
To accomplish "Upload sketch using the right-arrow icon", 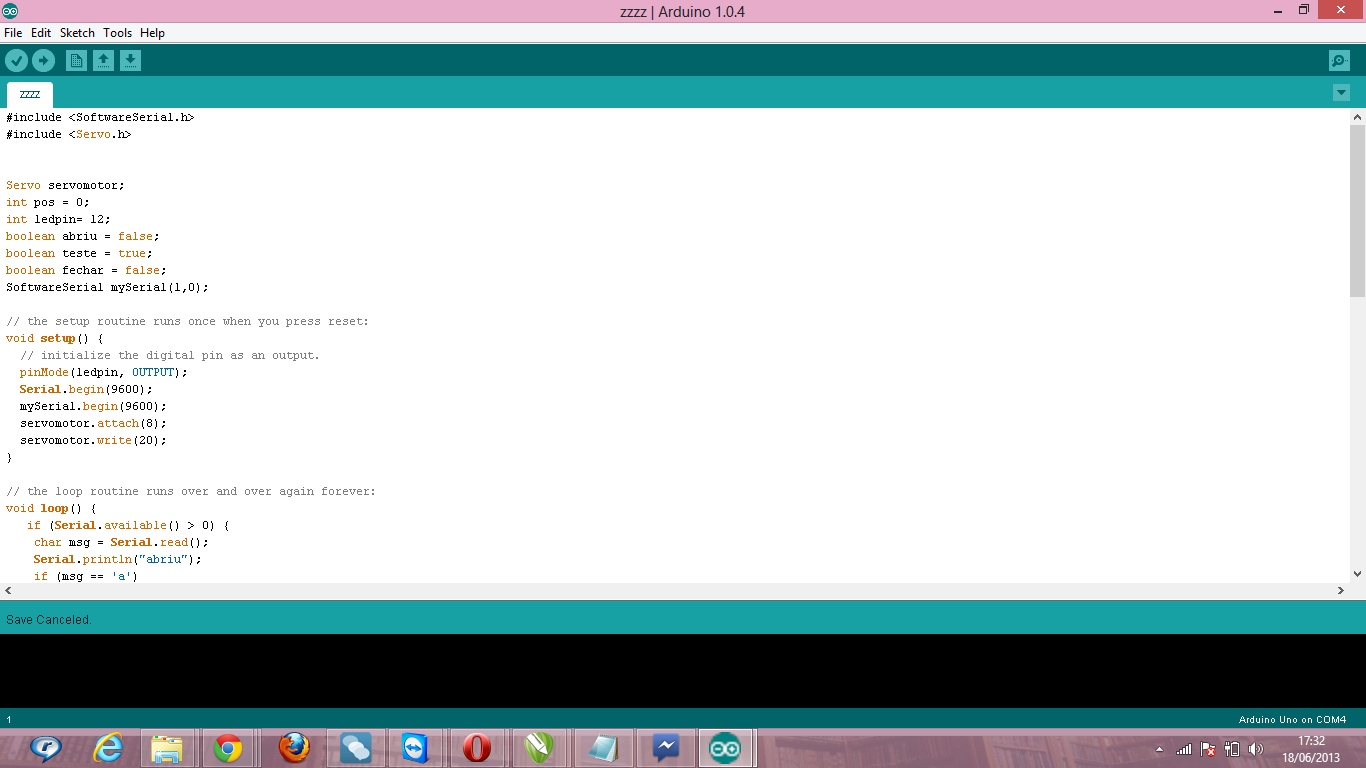I will click(43, 61).
